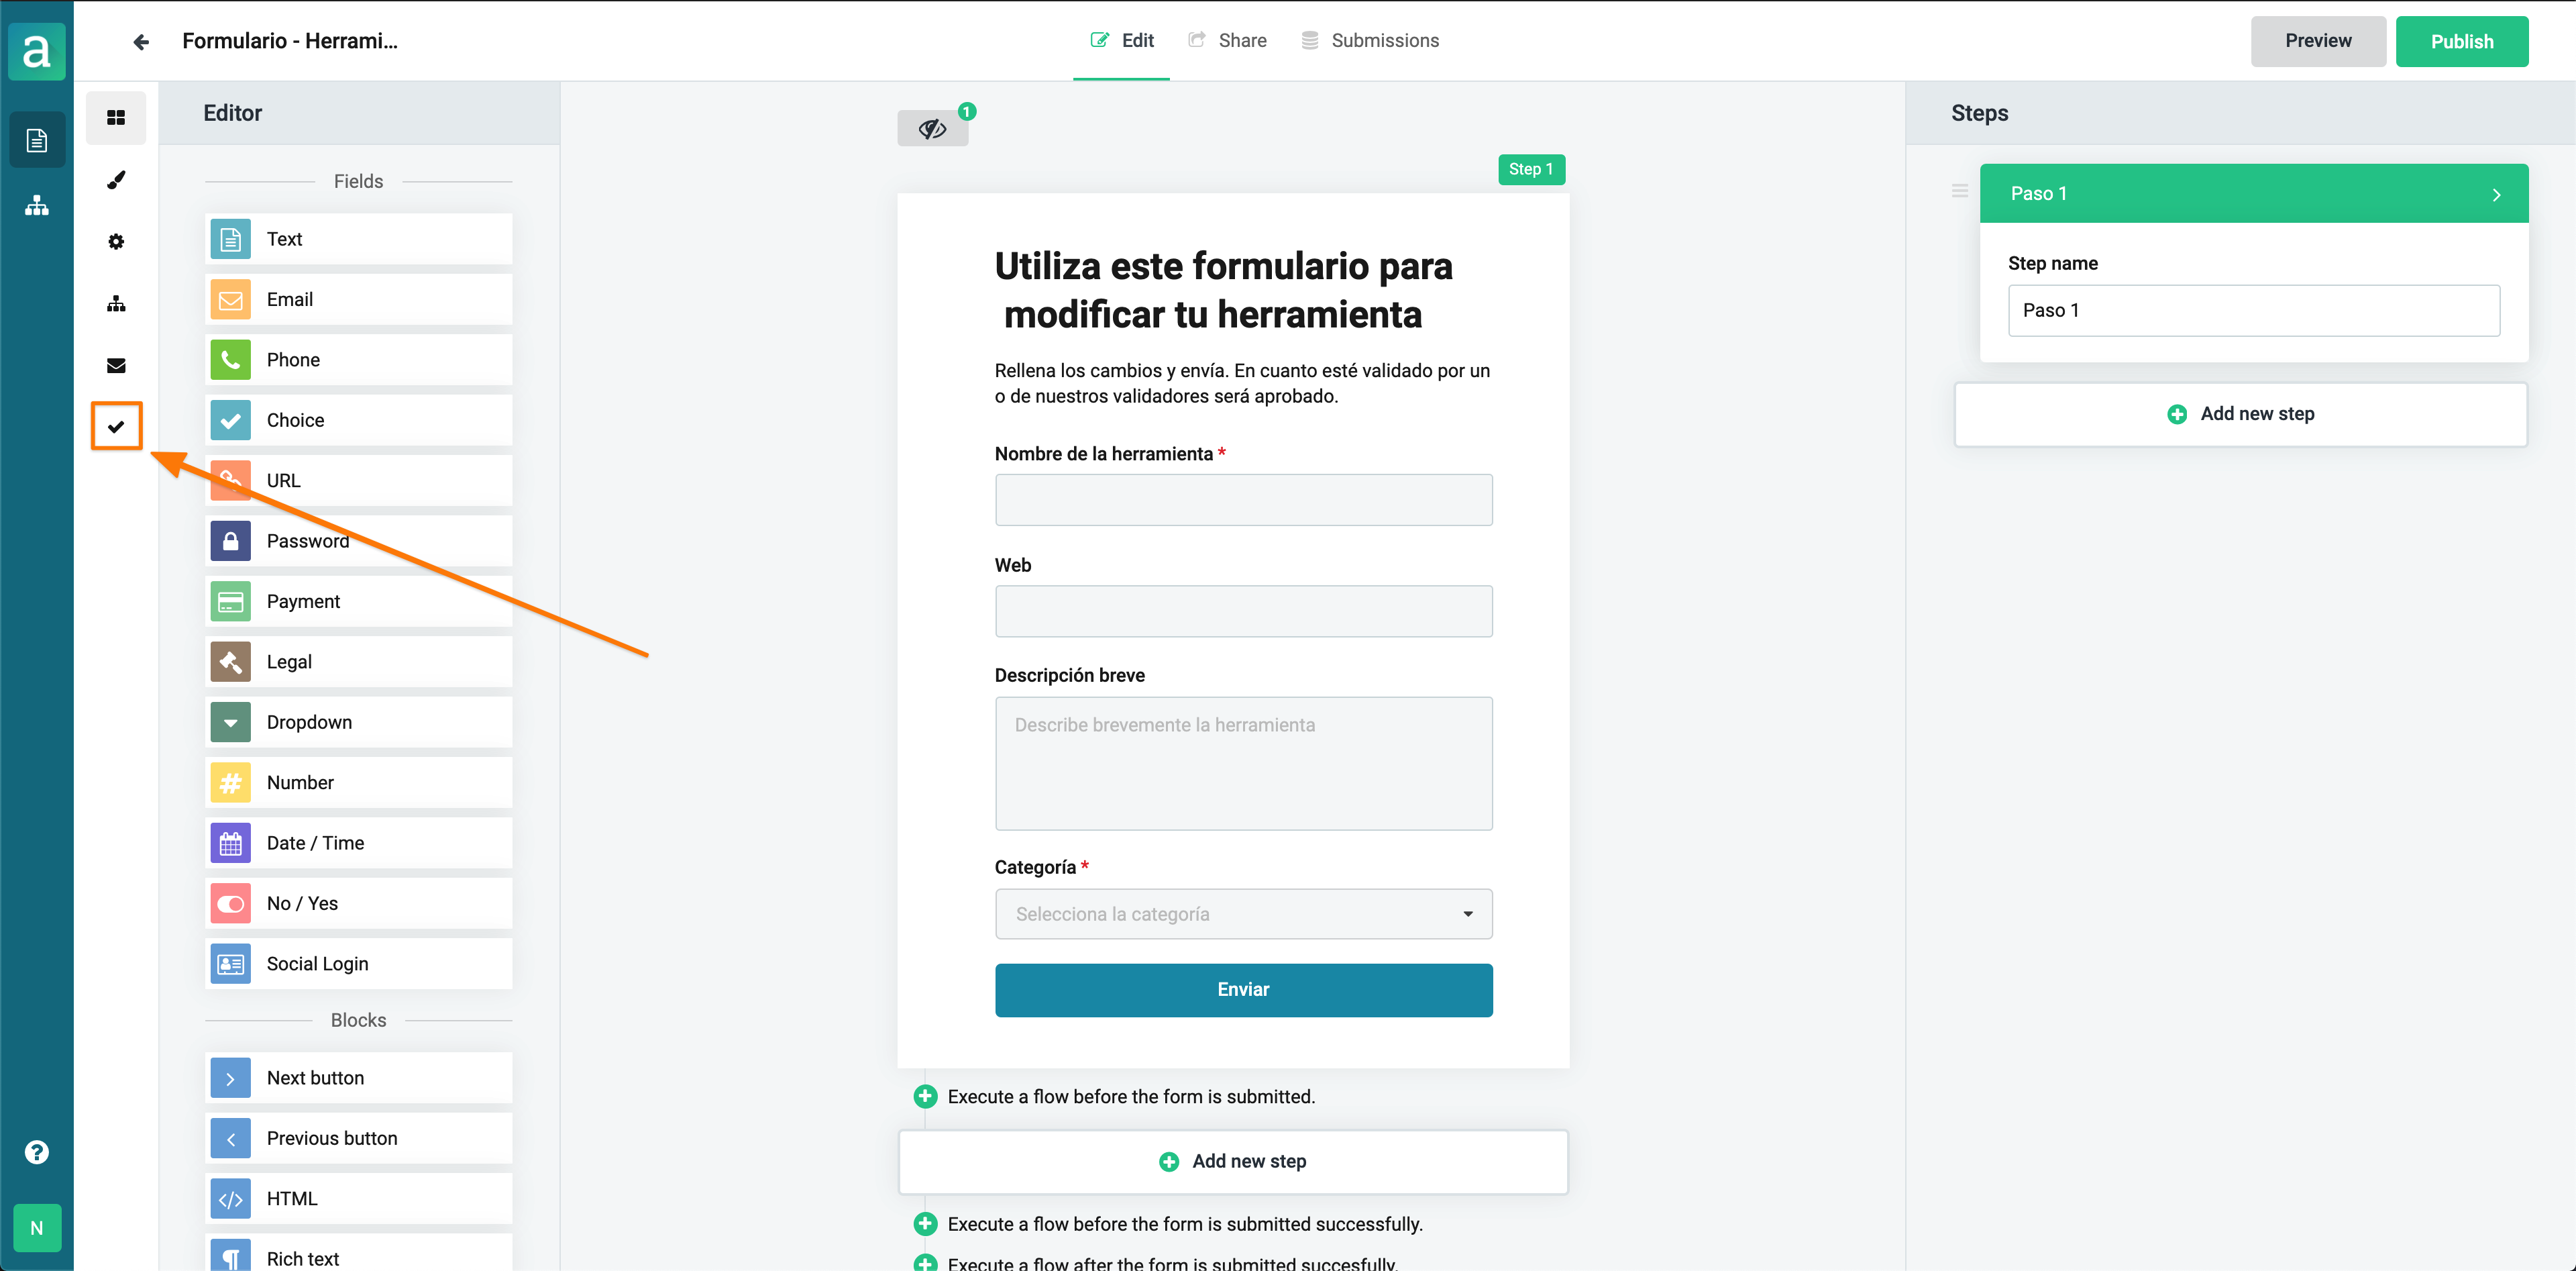This screenshot has width=2576, height=1271.
Task: Click the app logo in the top-left corner
Action: pos(37,50)
